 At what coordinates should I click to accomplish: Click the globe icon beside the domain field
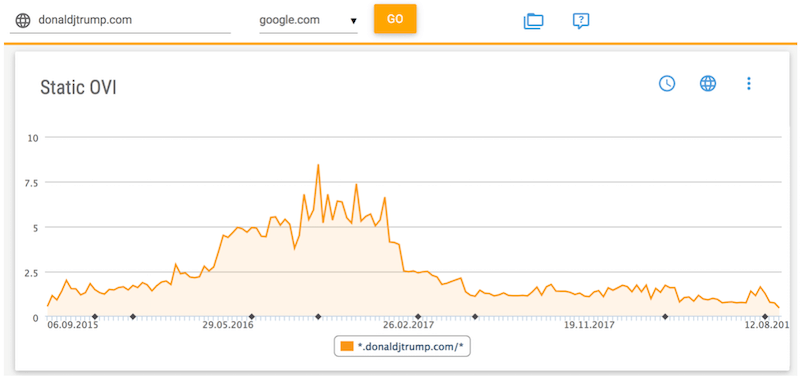tap(22, 20)
